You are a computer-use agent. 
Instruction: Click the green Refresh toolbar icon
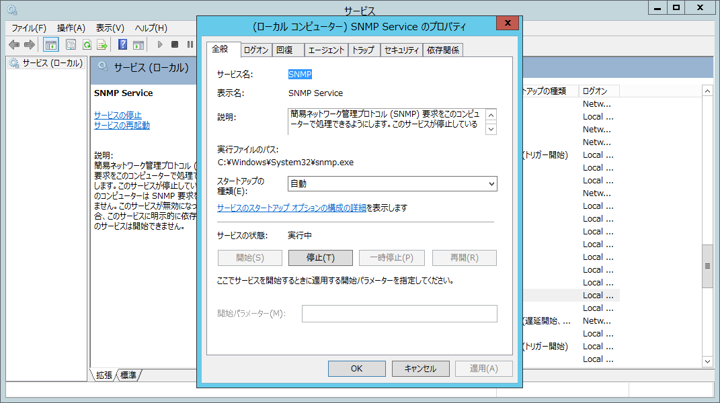tap(86, 45)
